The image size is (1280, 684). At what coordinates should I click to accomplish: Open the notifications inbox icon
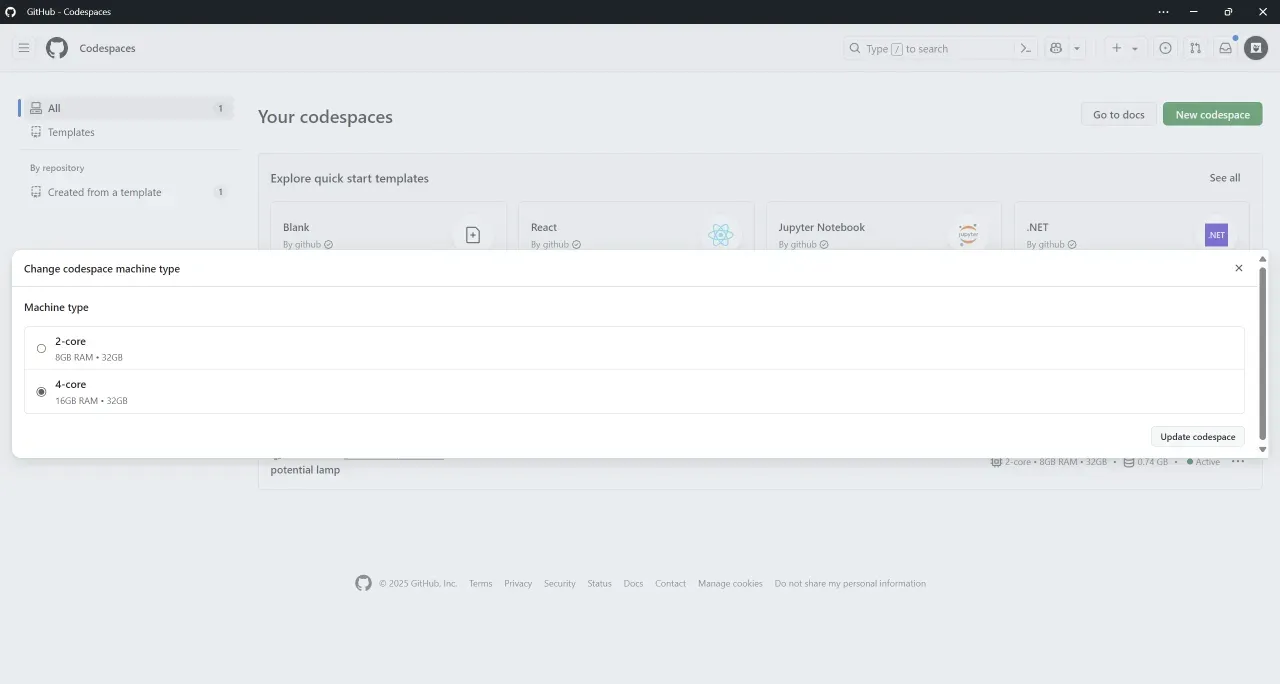[1225, 48]
